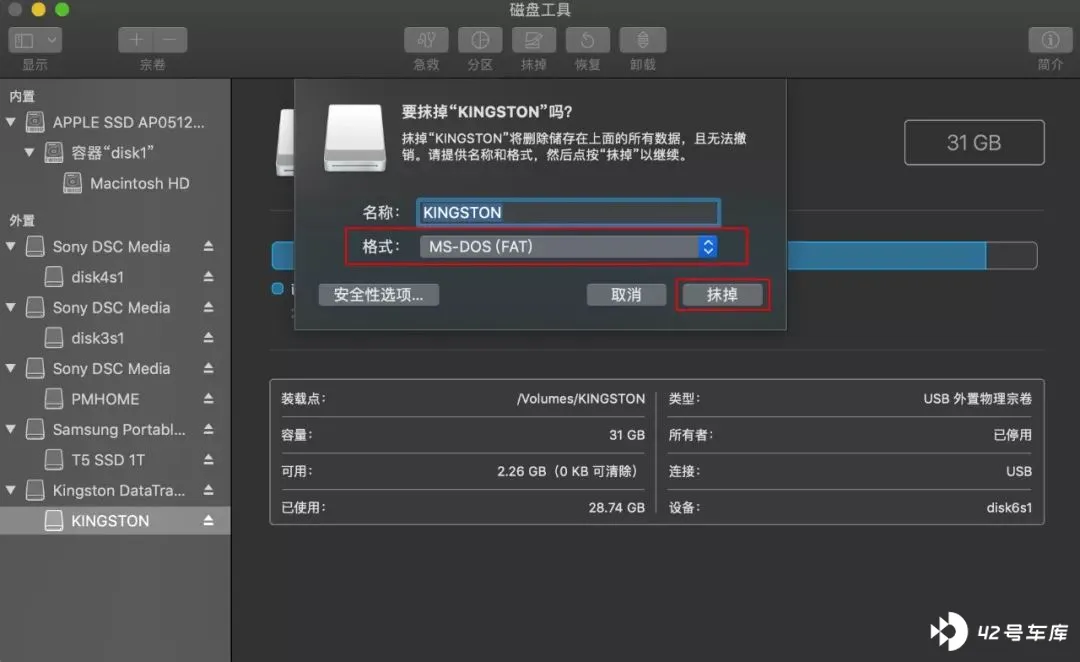Click the 内置 internal section header
This screenshot has width=1080, height=662.
[22, 96]
